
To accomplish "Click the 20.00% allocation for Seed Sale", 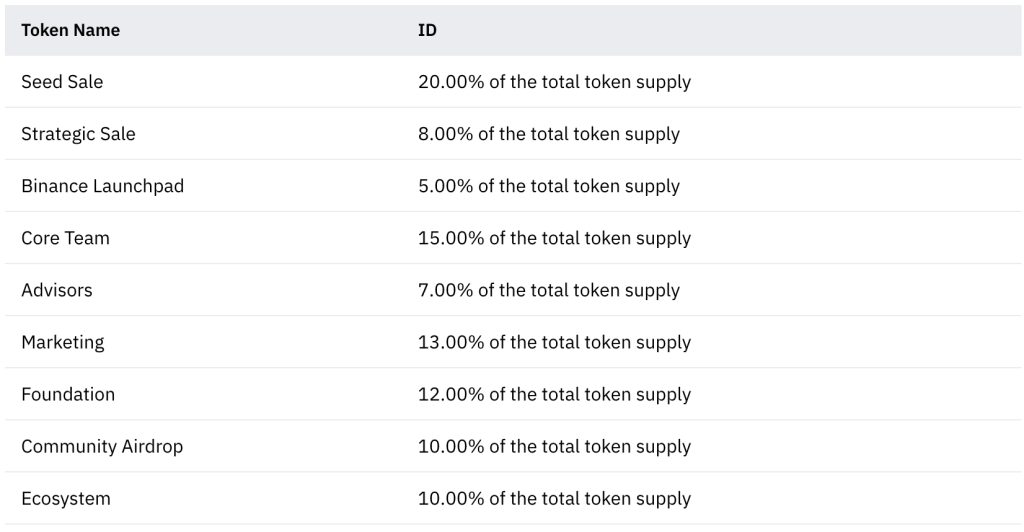I will pyautogui.click(x=554, y=82).
